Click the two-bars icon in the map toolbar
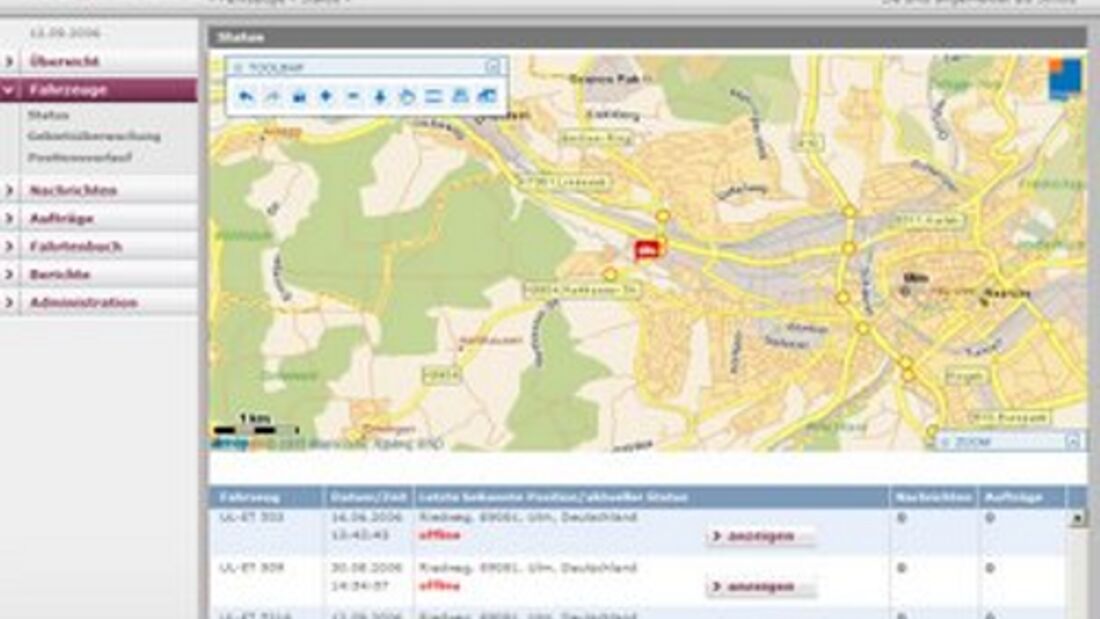 (x=434, y=97)
